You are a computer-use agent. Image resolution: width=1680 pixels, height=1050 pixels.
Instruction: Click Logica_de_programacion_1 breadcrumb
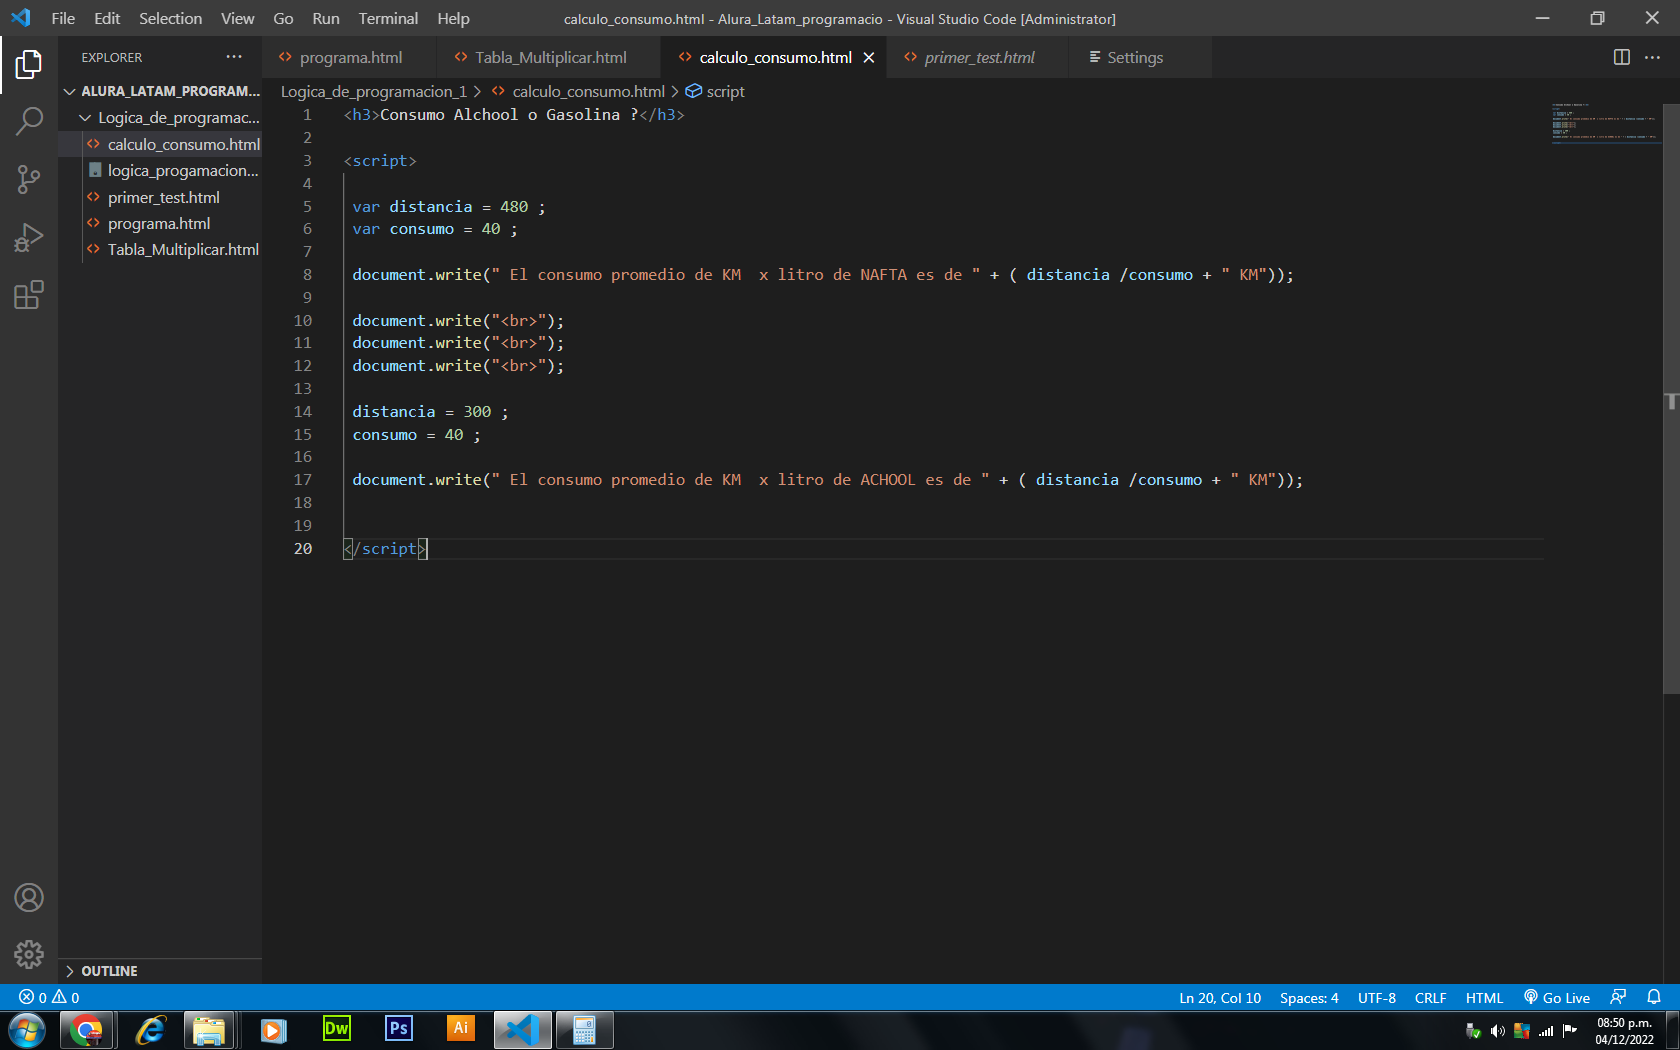pyautogui.click(x=374, y=91)
